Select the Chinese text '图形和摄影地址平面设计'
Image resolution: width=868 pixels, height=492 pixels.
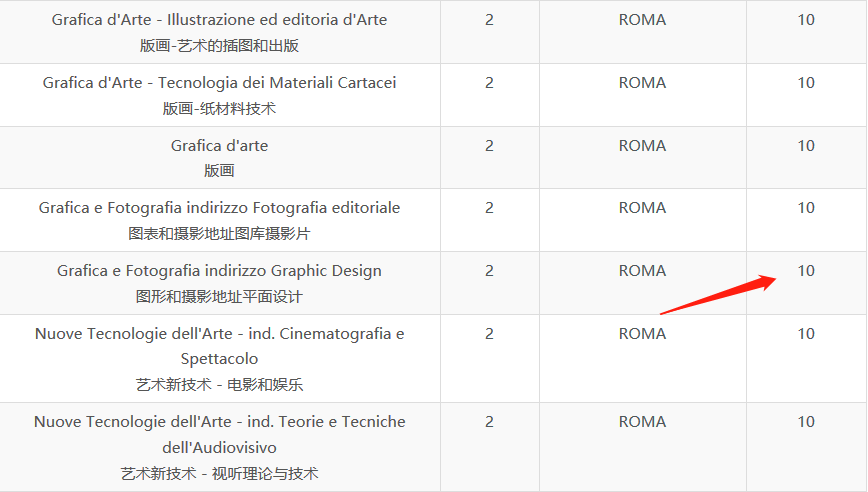(x=219, y=297)
